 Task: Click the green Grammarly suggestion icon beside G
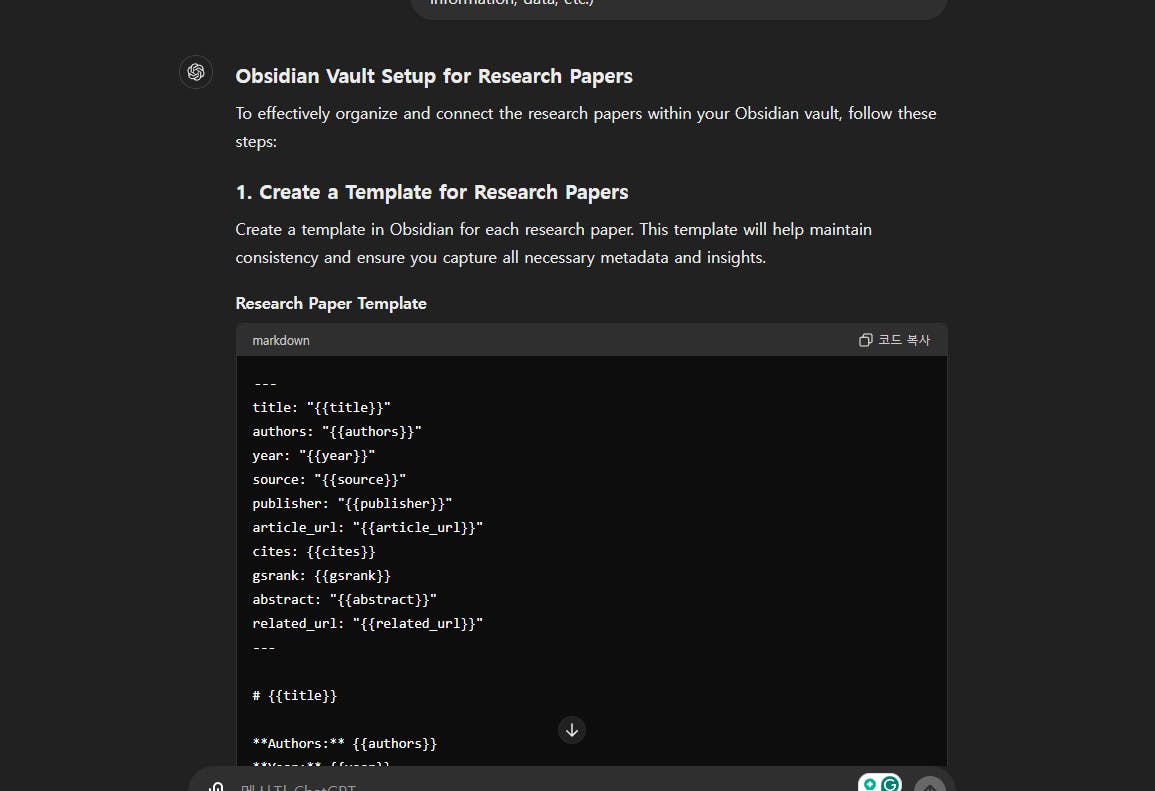click(870, 784)
